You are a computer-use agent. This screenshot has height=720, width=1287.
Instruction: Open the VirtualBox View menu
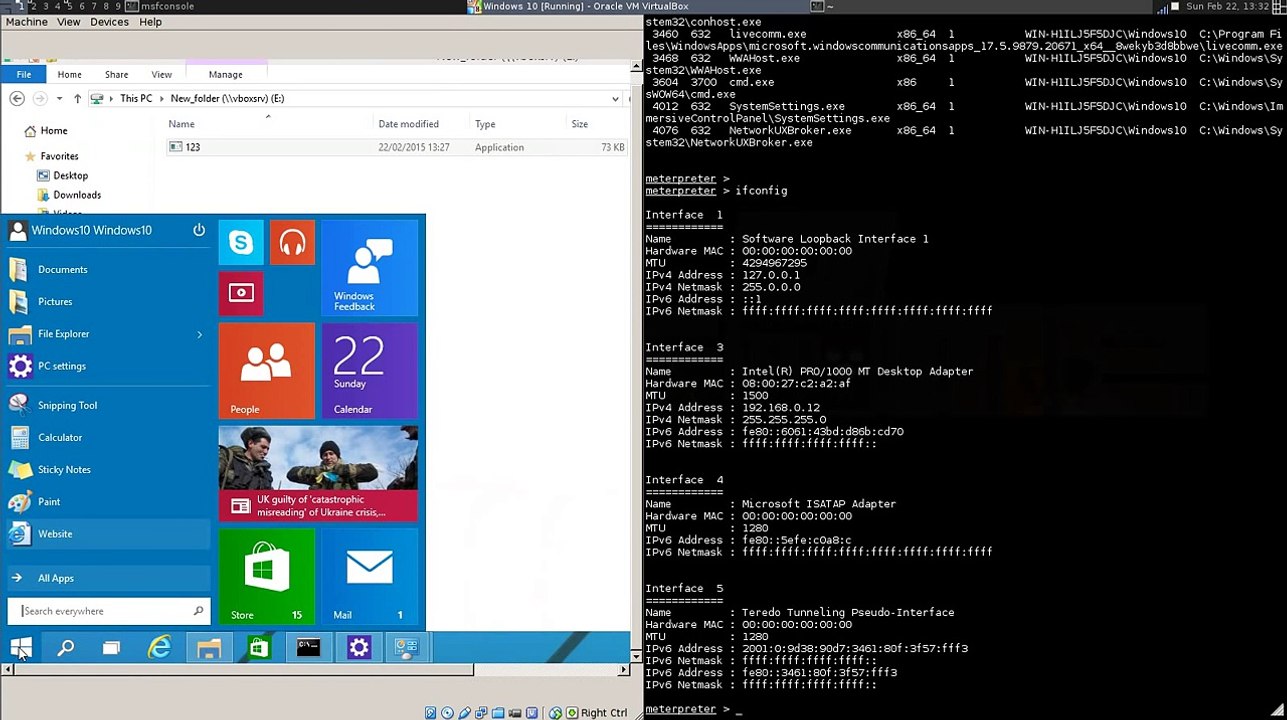[x=69, y=22]
